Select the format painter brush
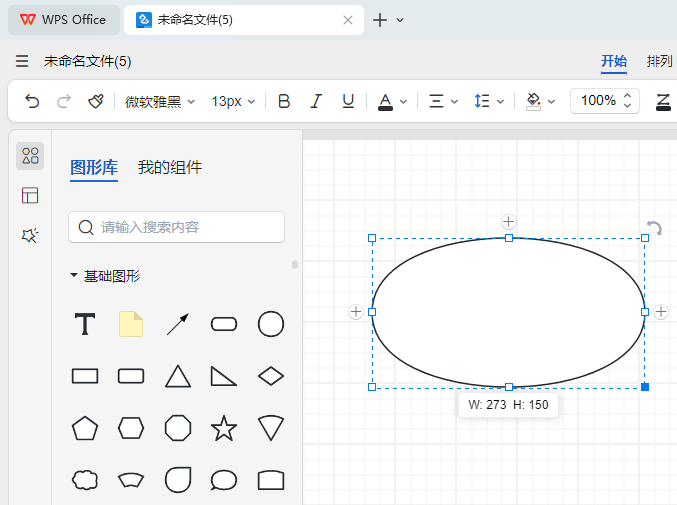Image resolution: width=677 pixels, height=505 pixels. point(96,101)
